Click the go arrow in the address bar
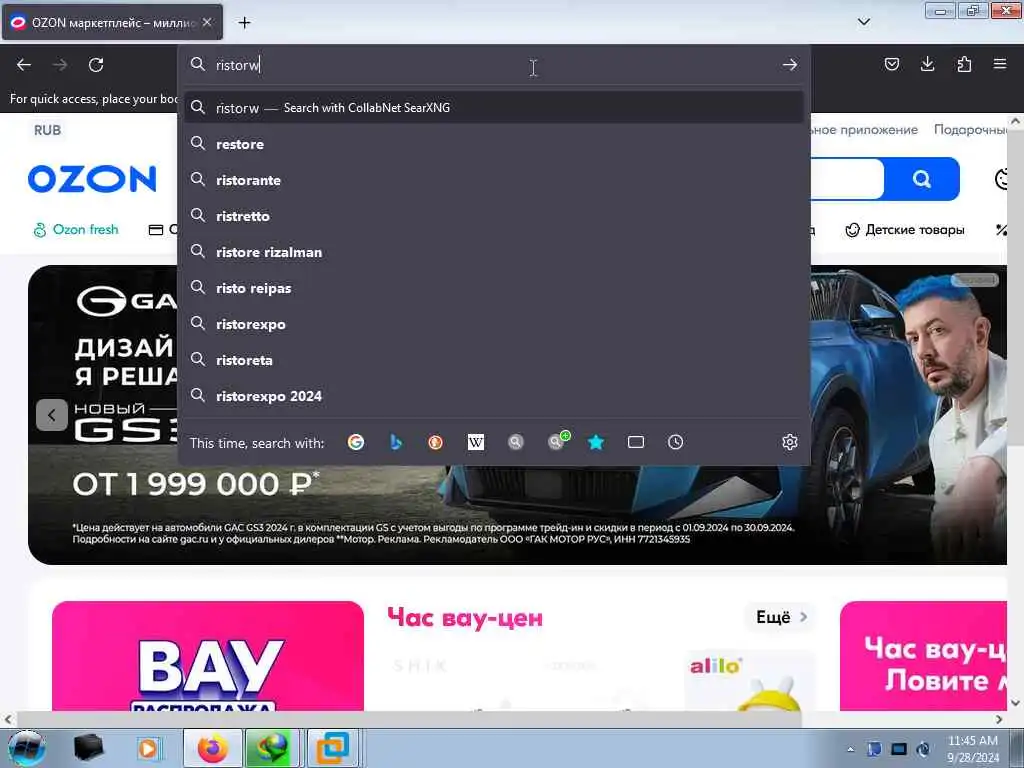 pos(790,65)
